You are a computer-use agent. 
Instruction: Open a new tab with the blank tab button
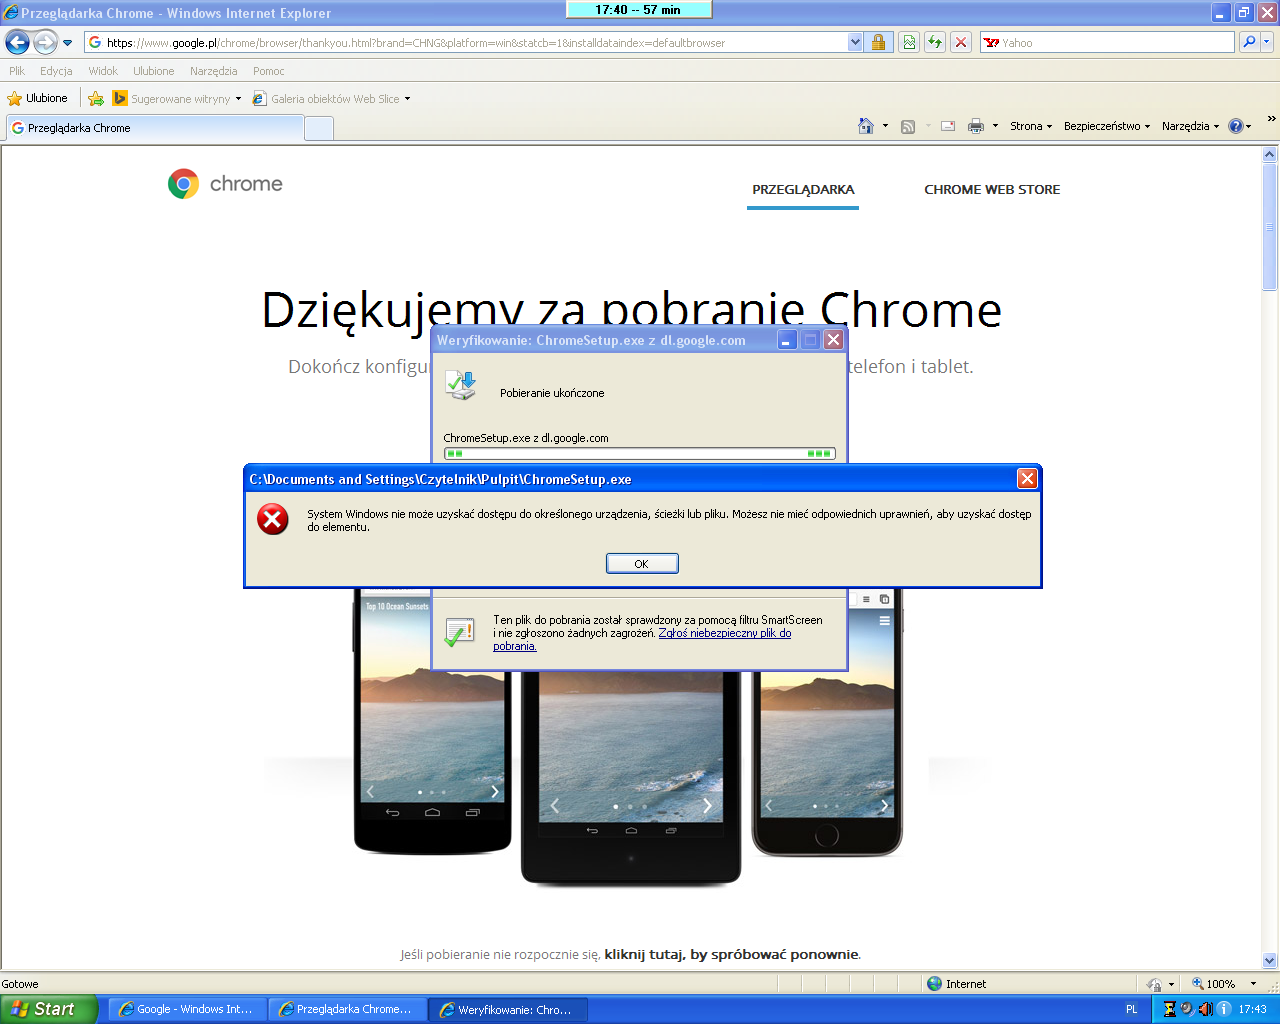pos(318,128)
